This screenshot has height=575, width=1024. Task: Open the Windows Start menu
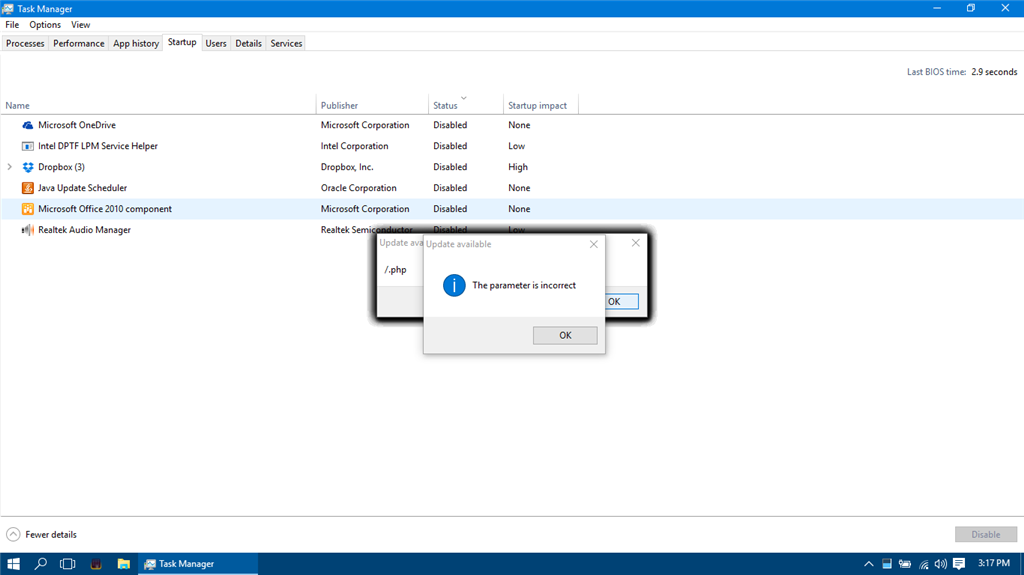click(x=13, y=563)
